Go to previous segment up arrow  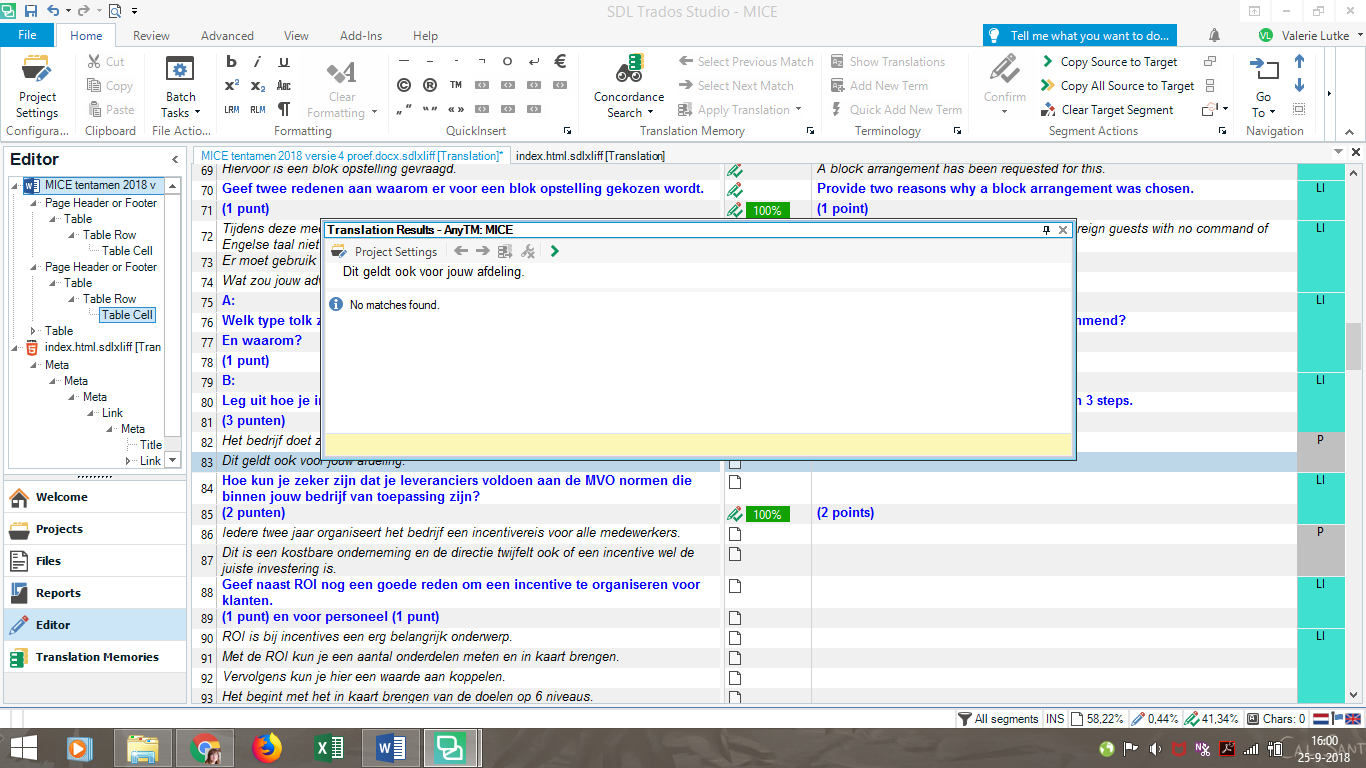pyautogui.click(x=1300, y=62)
